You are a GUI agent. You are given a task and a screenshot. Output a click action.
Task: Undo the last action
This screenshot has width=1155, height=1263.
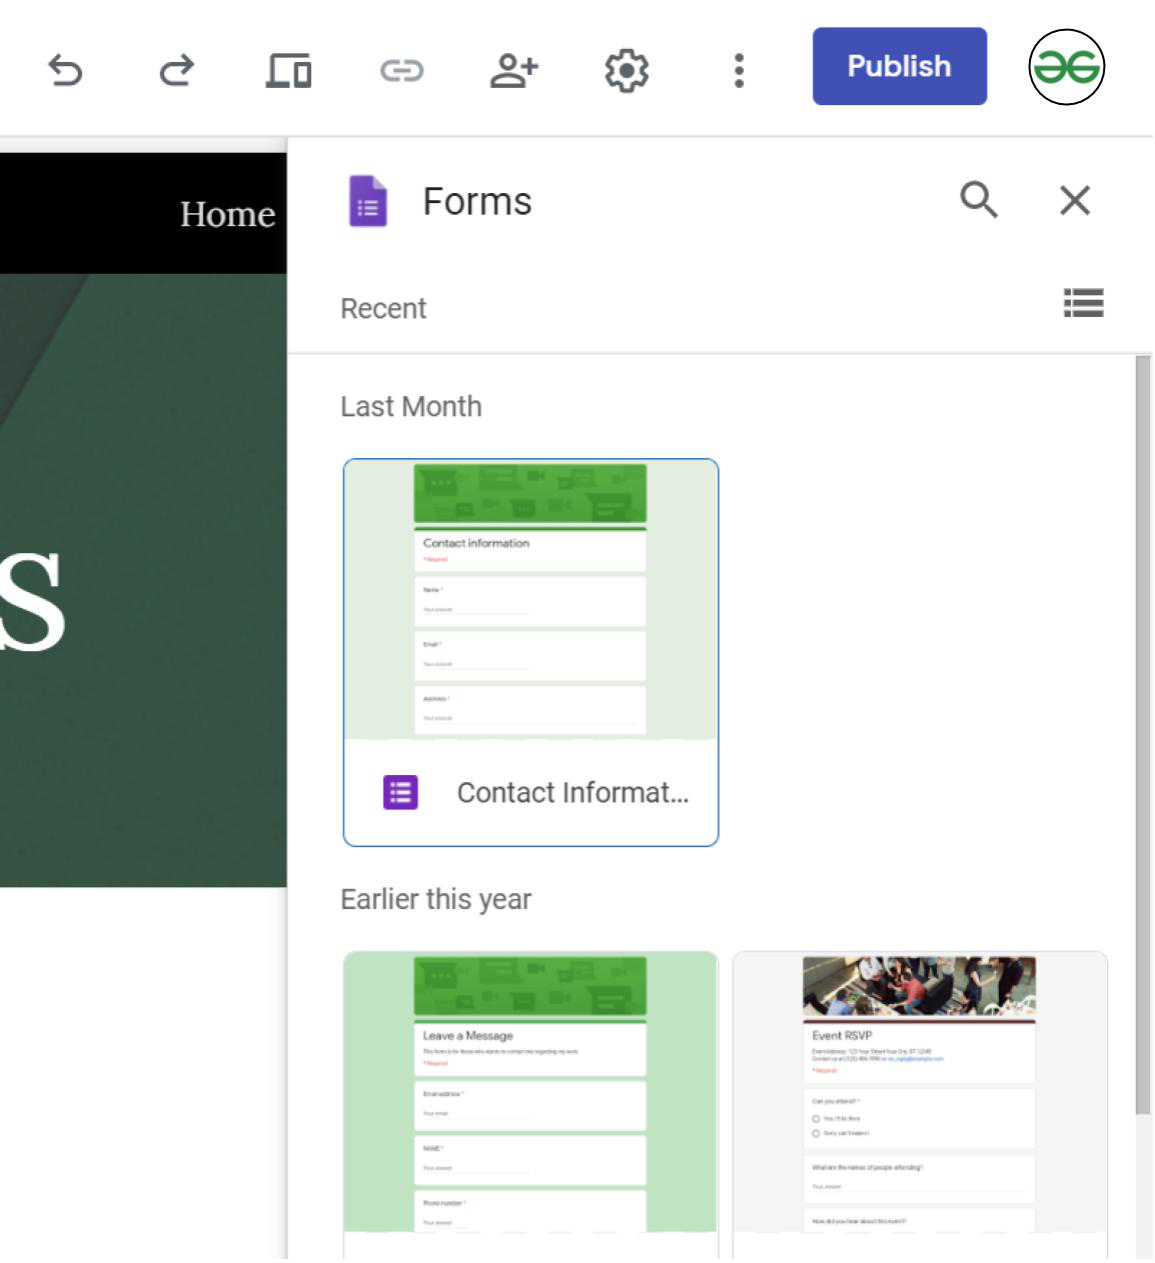tap(65, 70)
